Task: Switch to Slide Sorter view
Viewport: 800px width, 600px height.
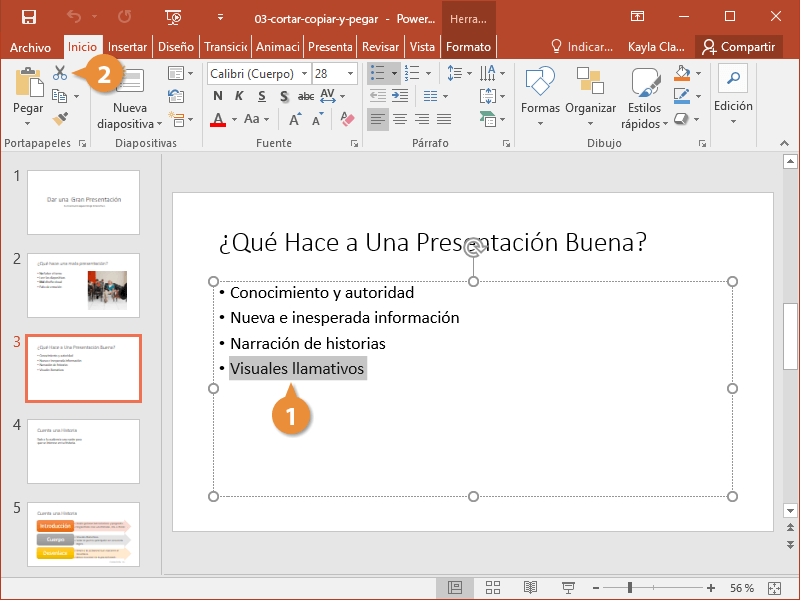Action: coord(493,588)
